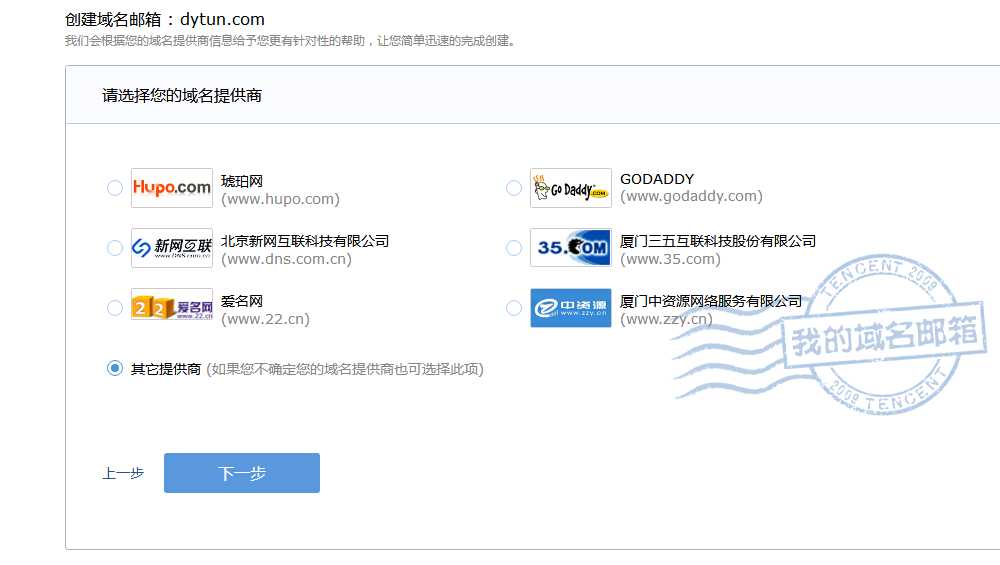Pick the 厦门中资源网络服务有限公司 radio button
Viewport: 1000px width, 565px height.
tap(513, 308)
